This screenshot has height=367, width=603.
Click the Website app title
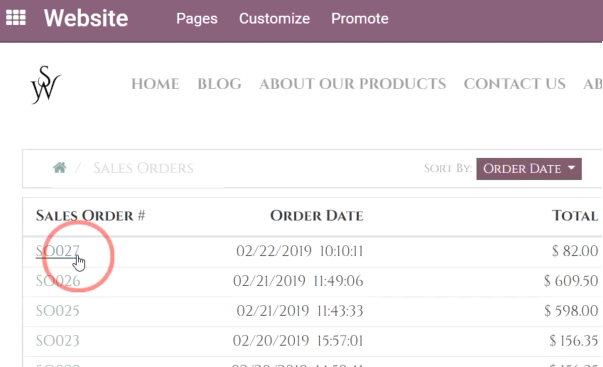pyautogui.click(x=86, y=18)
